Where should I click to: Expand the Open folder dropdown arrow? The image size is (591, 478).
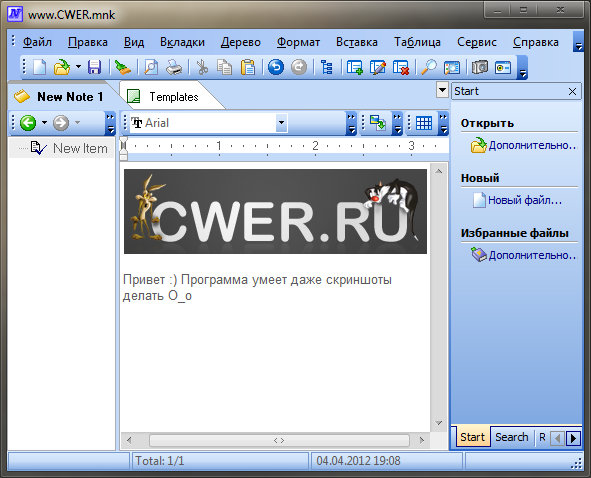tap(78, 67)
